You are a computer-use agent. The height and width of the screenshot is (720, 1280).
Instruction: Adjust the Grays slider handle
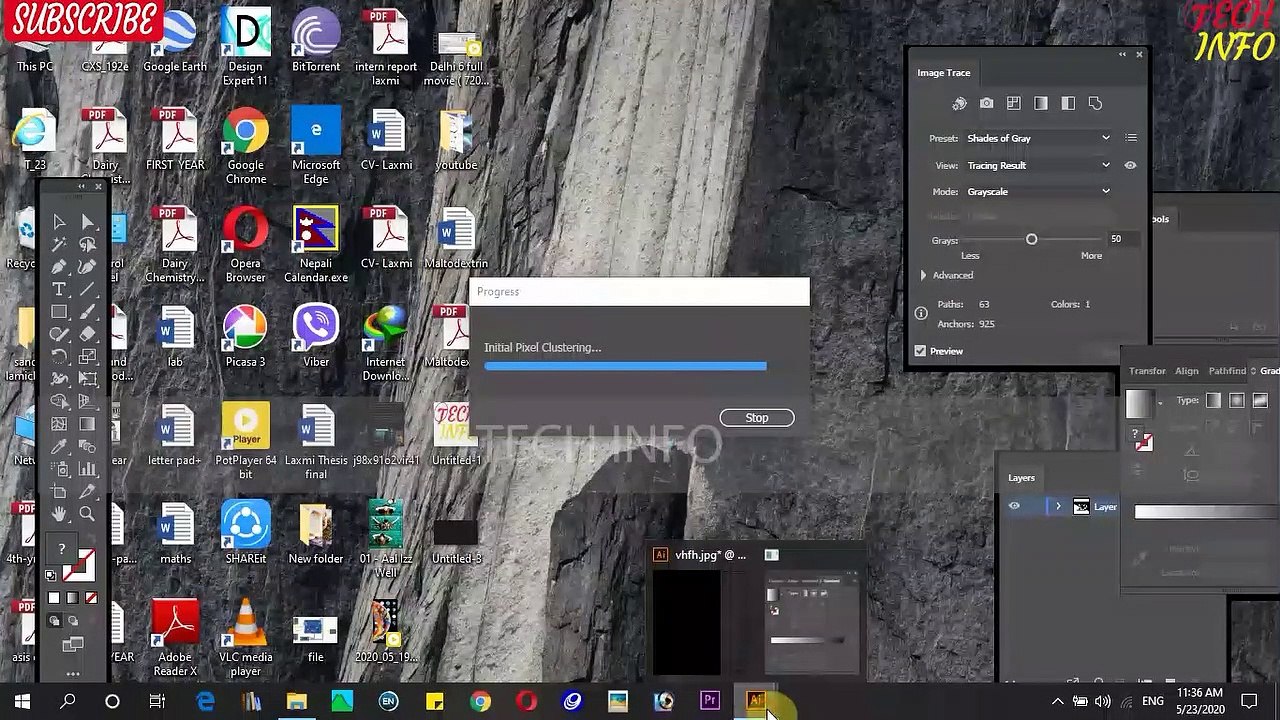click(x=1031, y=240)
